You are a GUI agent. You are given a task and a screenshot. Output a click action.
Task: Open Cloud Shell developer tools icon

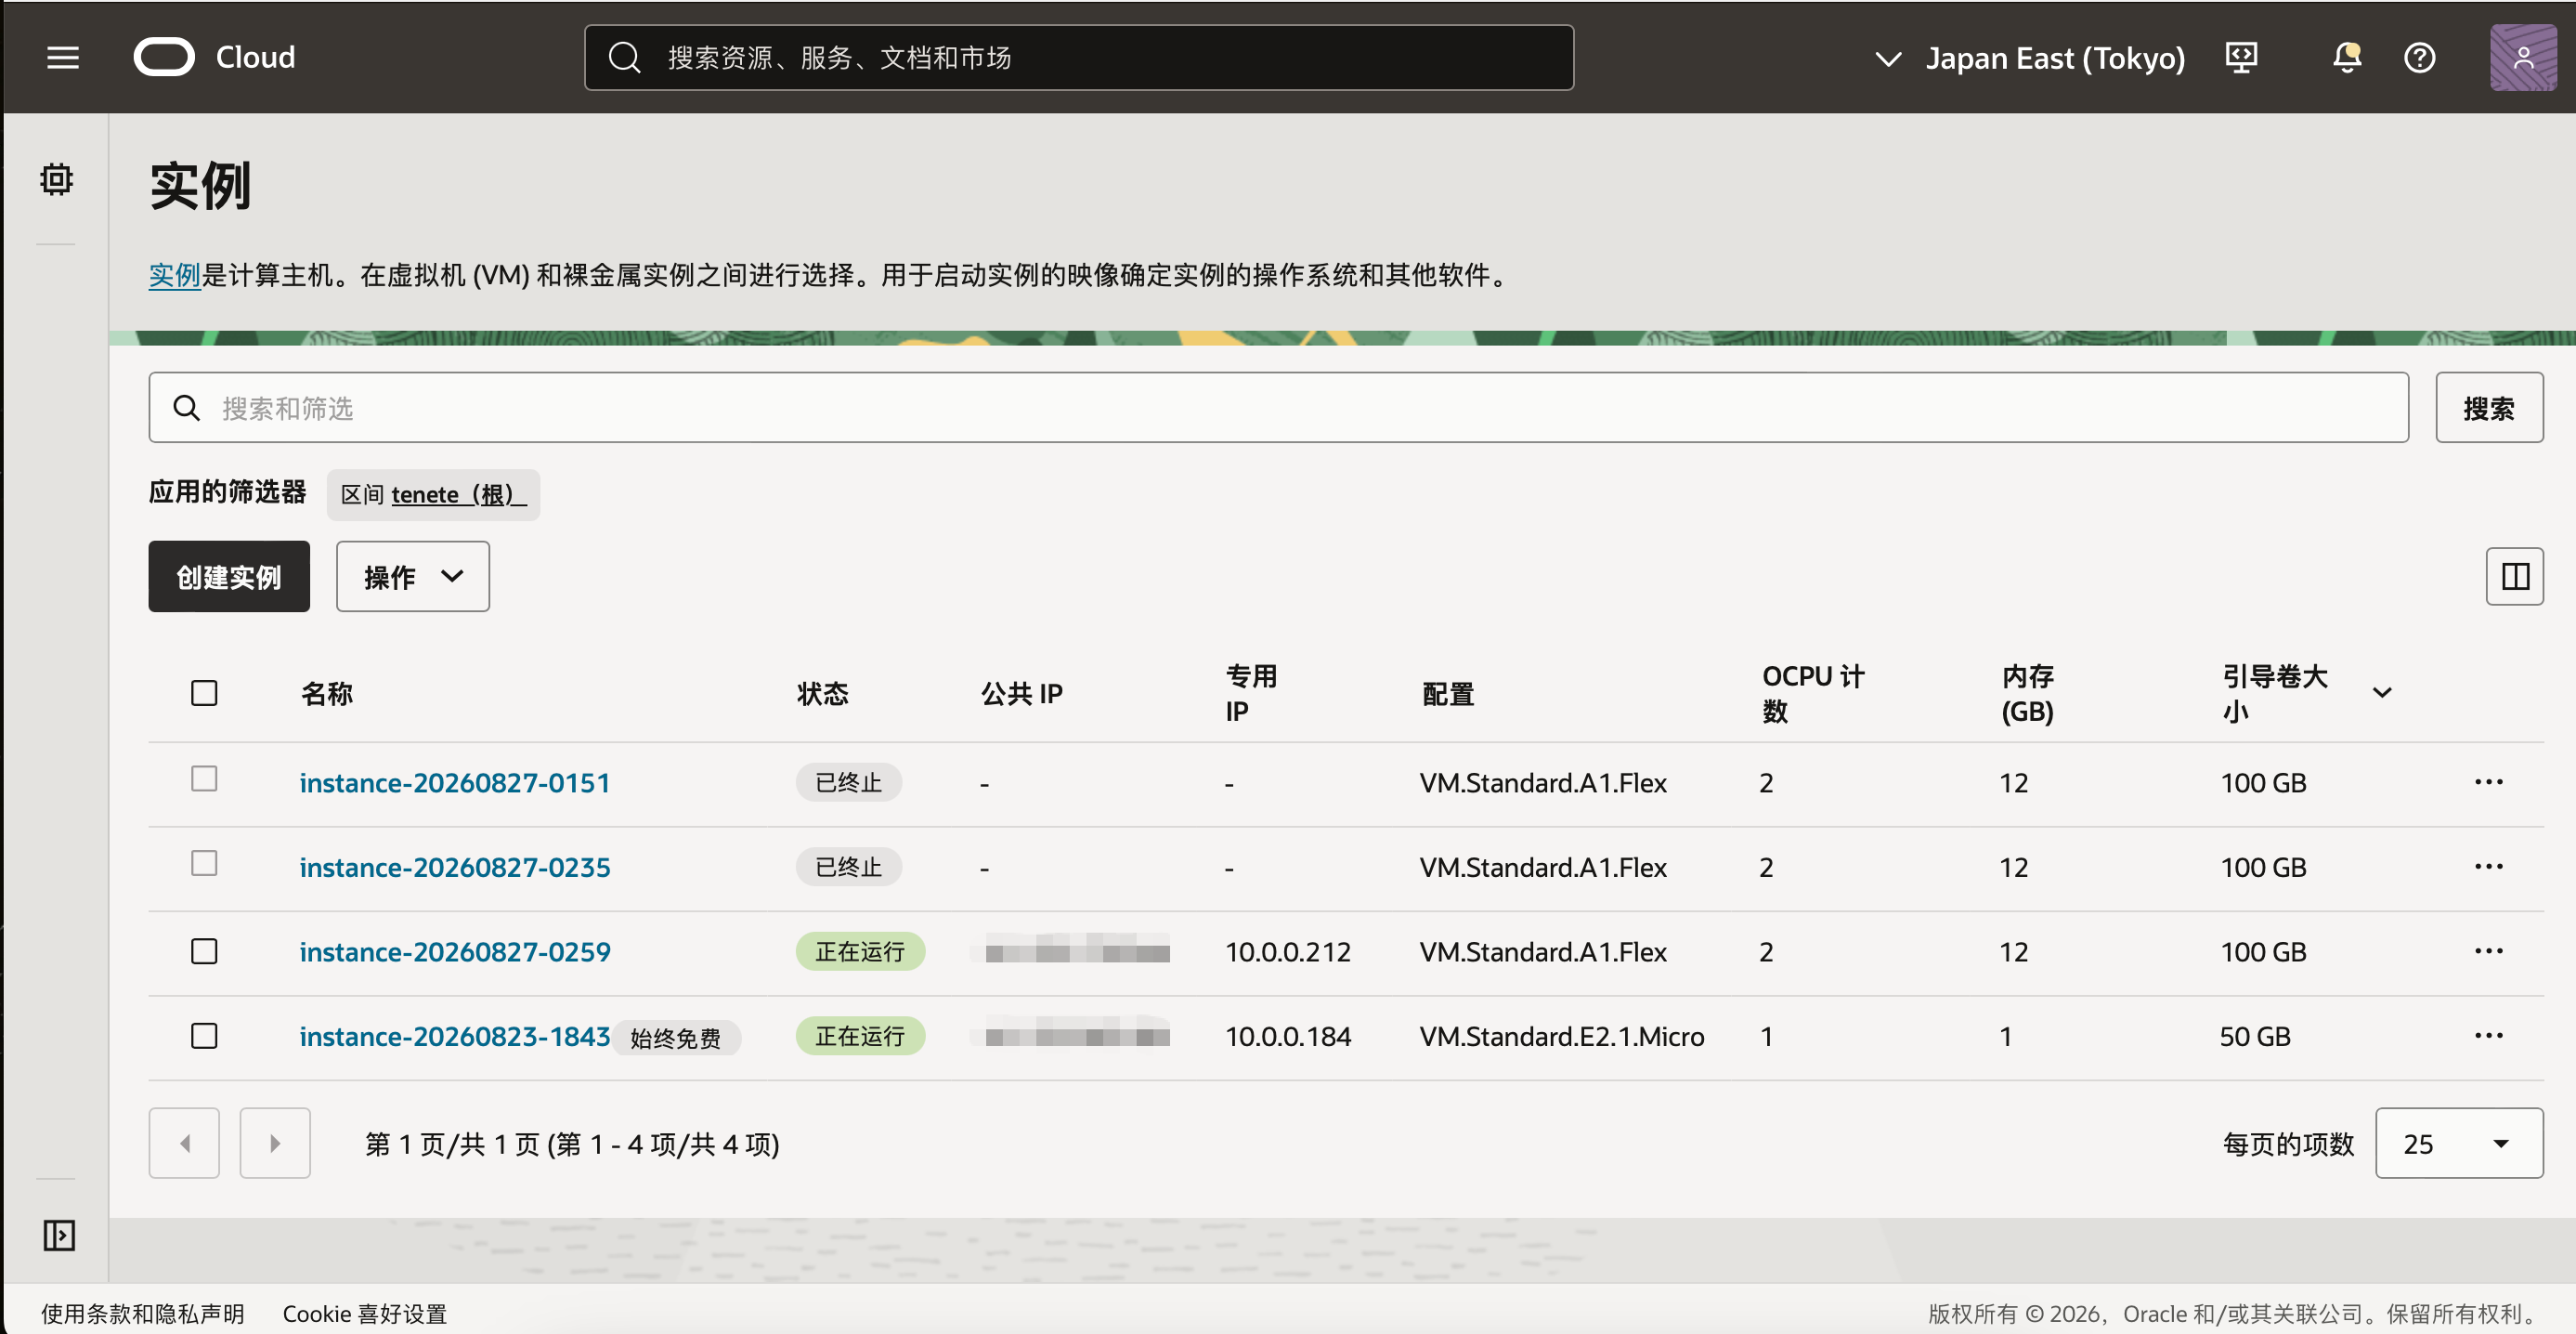tap(2241, 57)
